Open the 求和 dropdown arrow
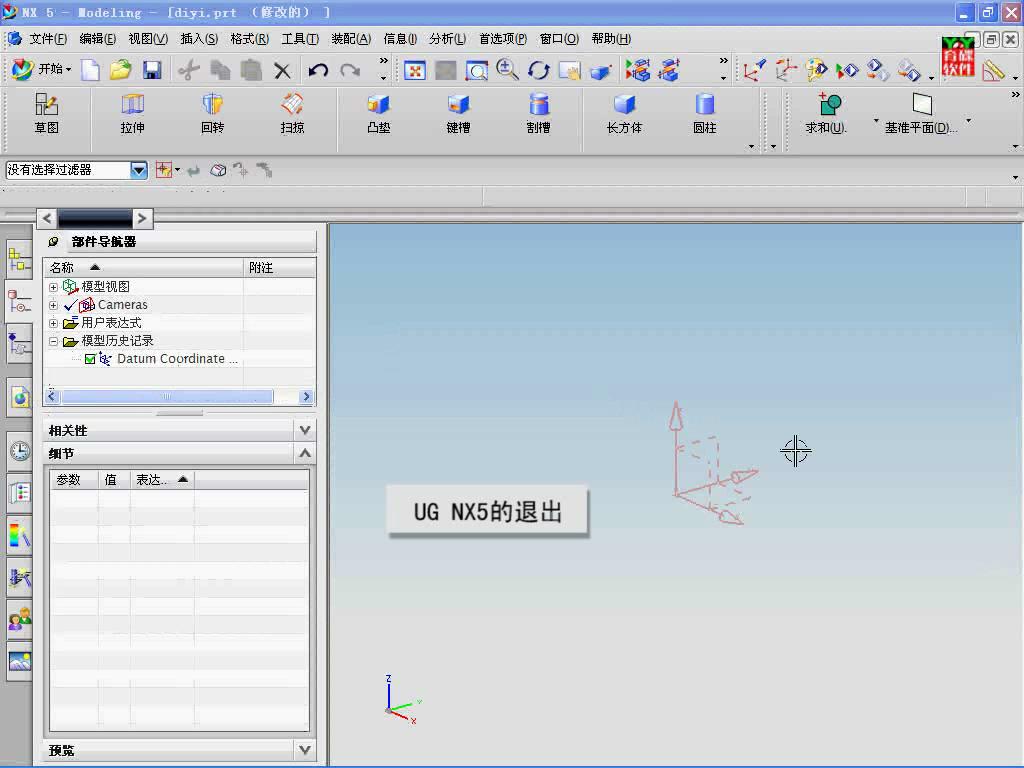Screen dimensions: 1024x768 pyautogui.click(x=876, y=121)
